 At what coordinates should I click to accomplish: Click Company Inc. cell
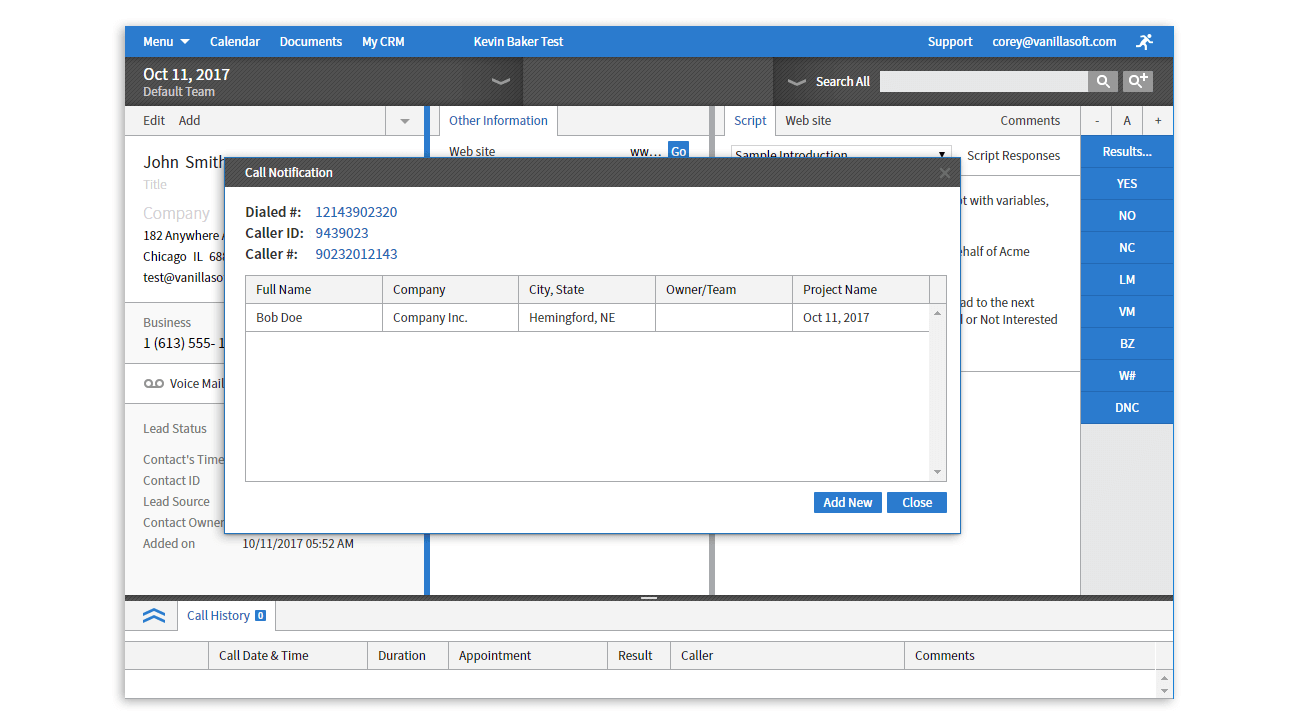point(450,318)
